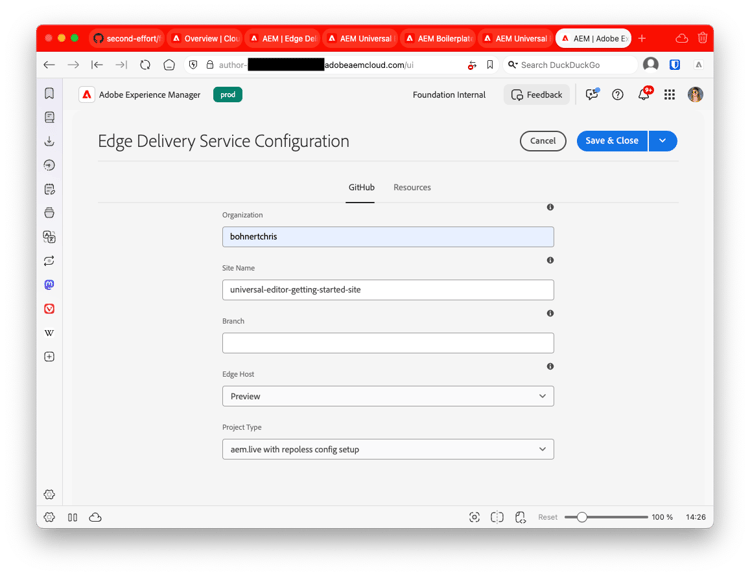Open closed tabs trash icon
Image resolution: width=750 pixels, height=576 pixels.
(702, 38)
